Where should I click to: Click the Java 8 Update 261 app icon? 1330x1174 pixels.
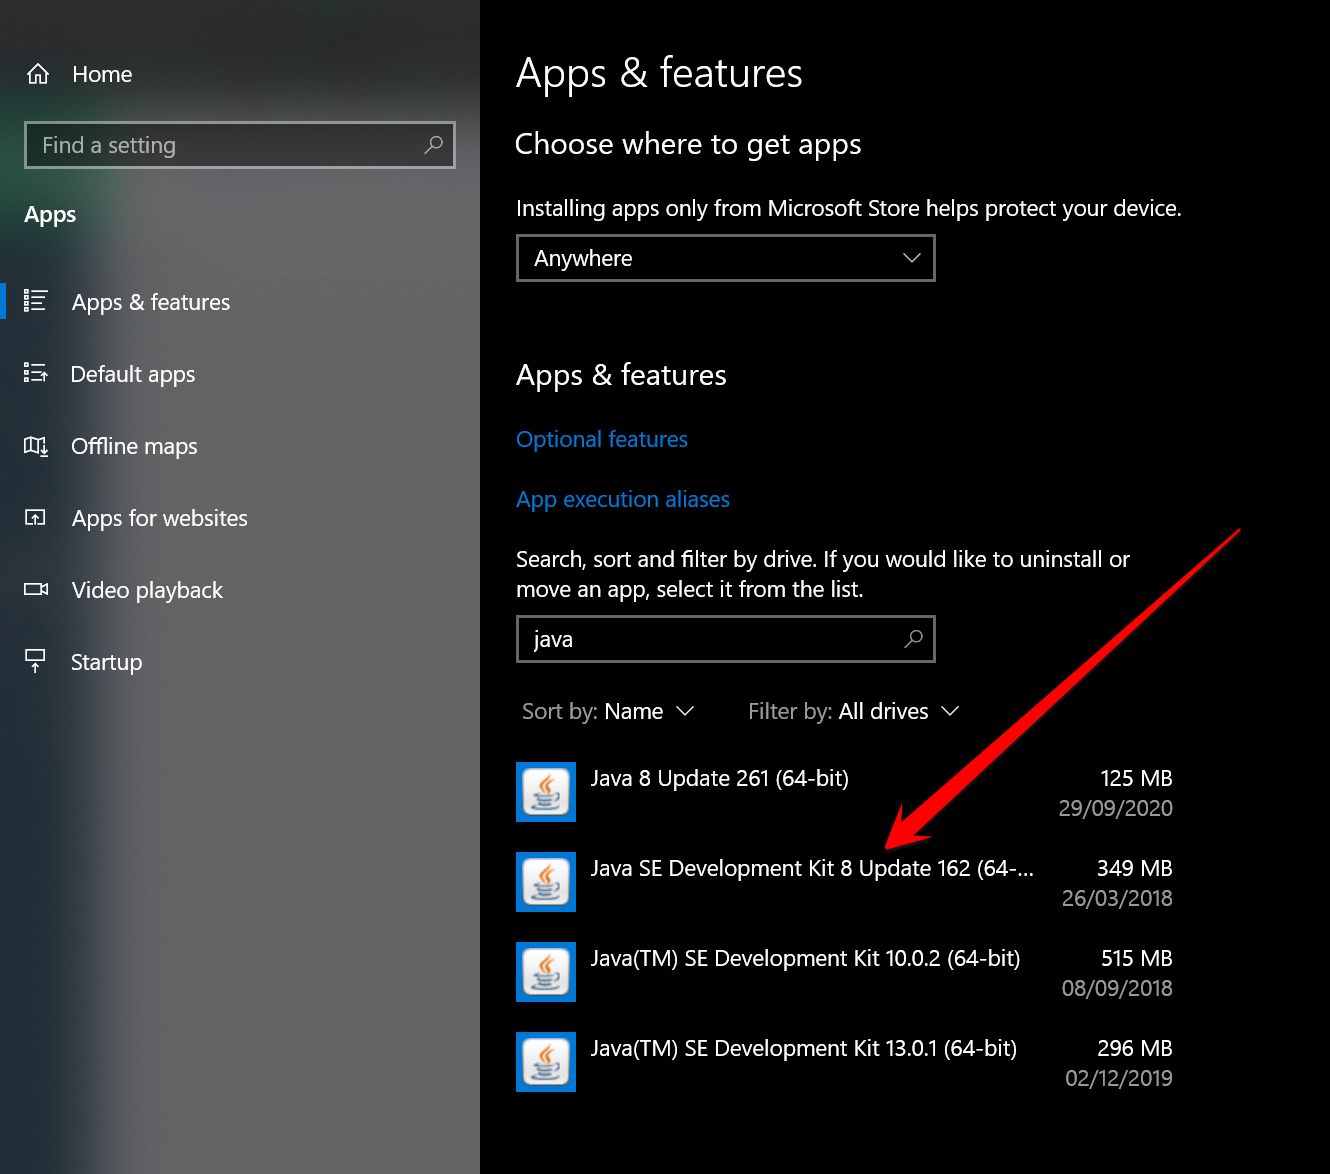[546, 792]
